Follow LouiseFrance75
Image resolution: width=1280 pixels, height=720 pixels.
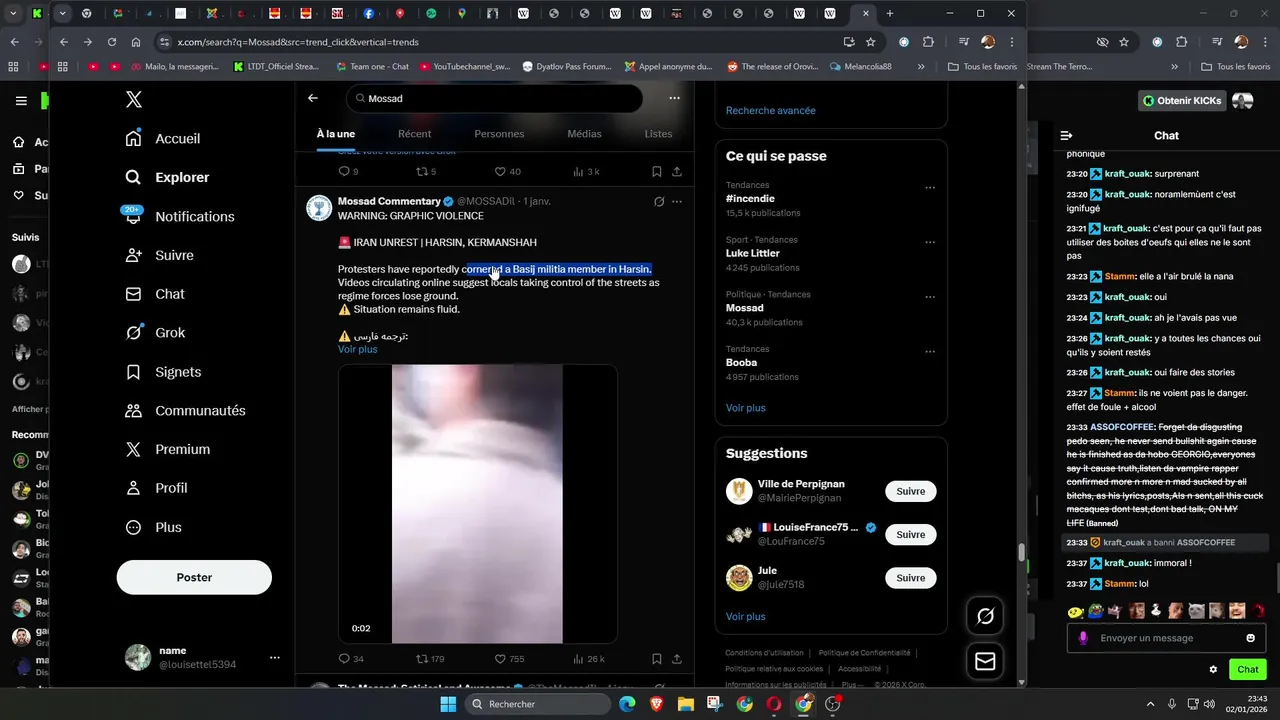911,534
